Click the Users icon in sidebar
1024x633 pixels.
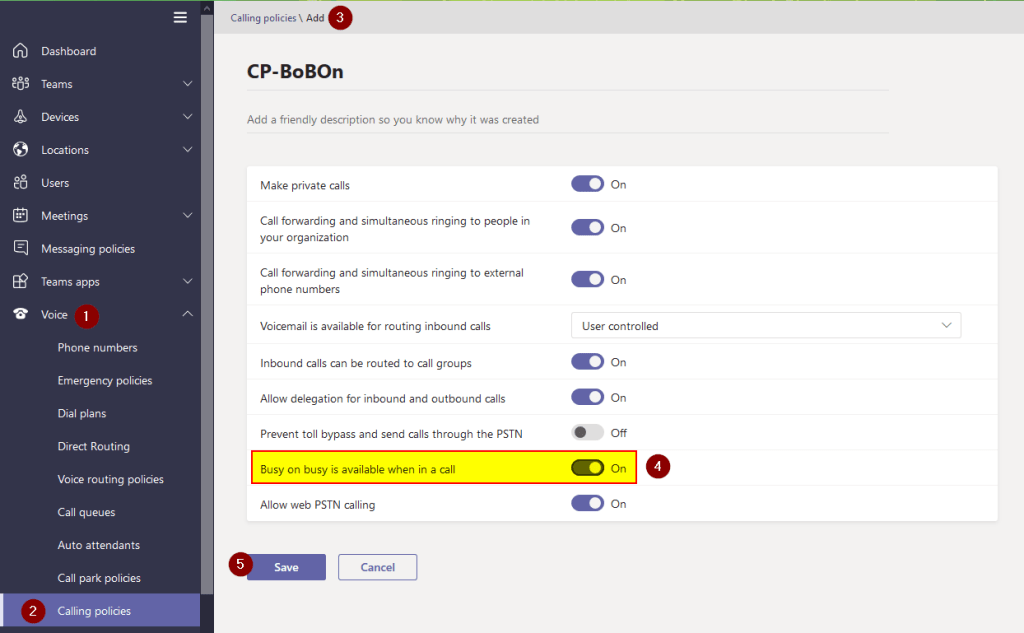click(20, 183)
